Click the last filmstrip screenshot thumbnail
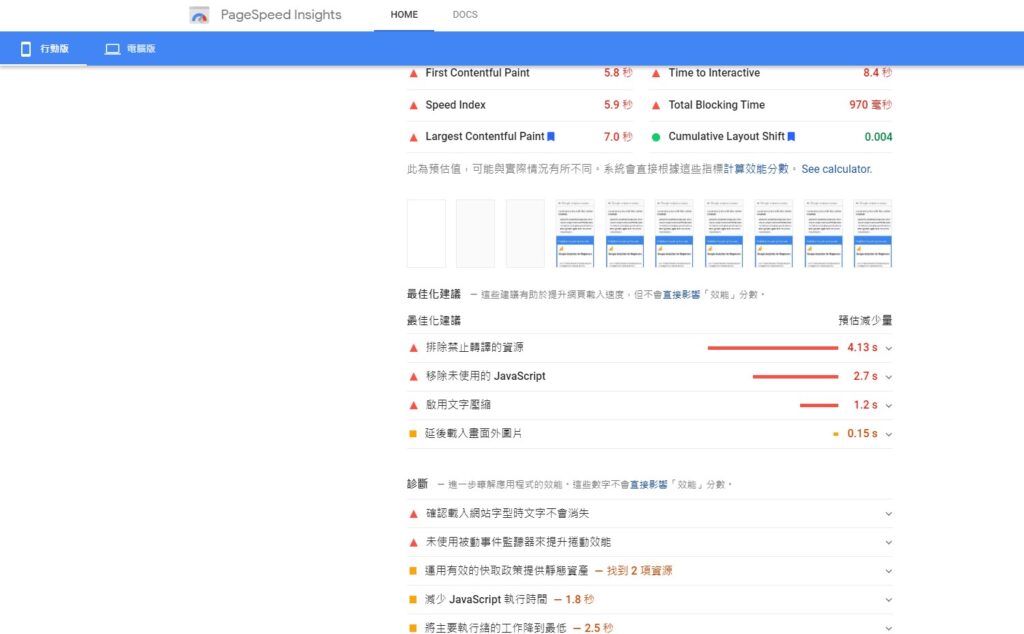The image size is (1024, 634). [873, 233]
